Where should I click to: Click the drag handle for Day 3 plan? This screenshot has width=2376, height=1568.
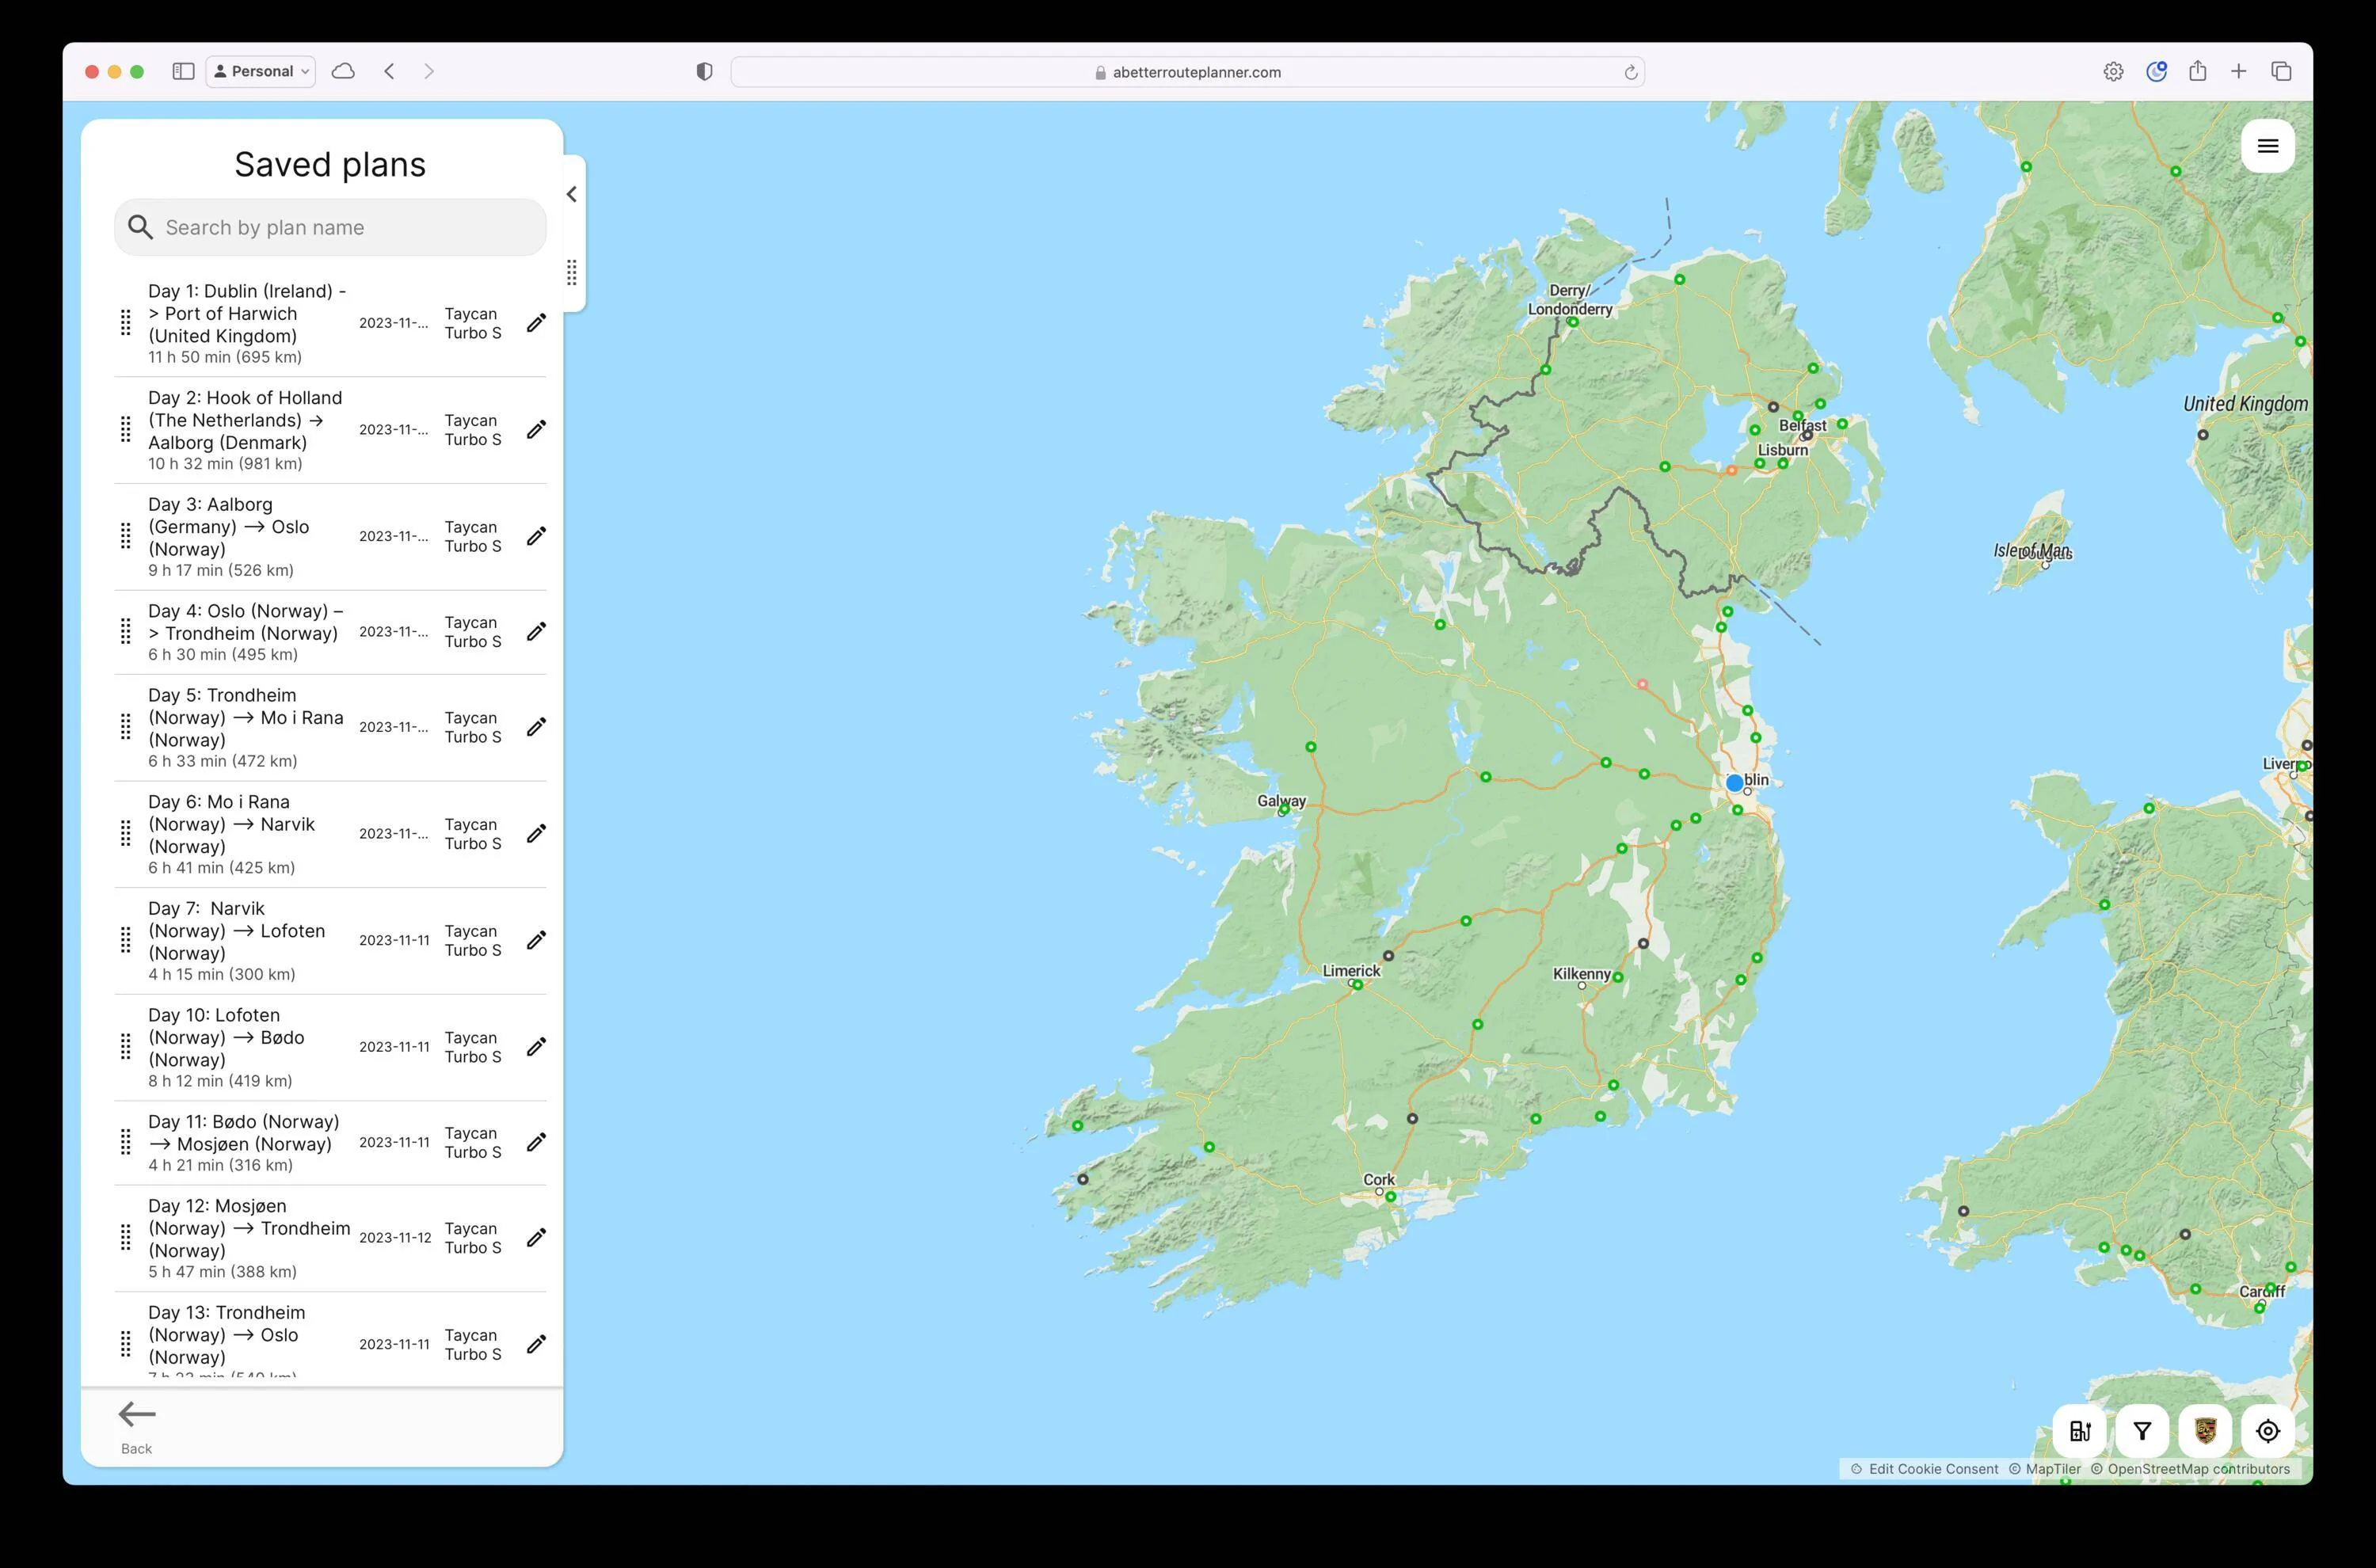(126, 536)
